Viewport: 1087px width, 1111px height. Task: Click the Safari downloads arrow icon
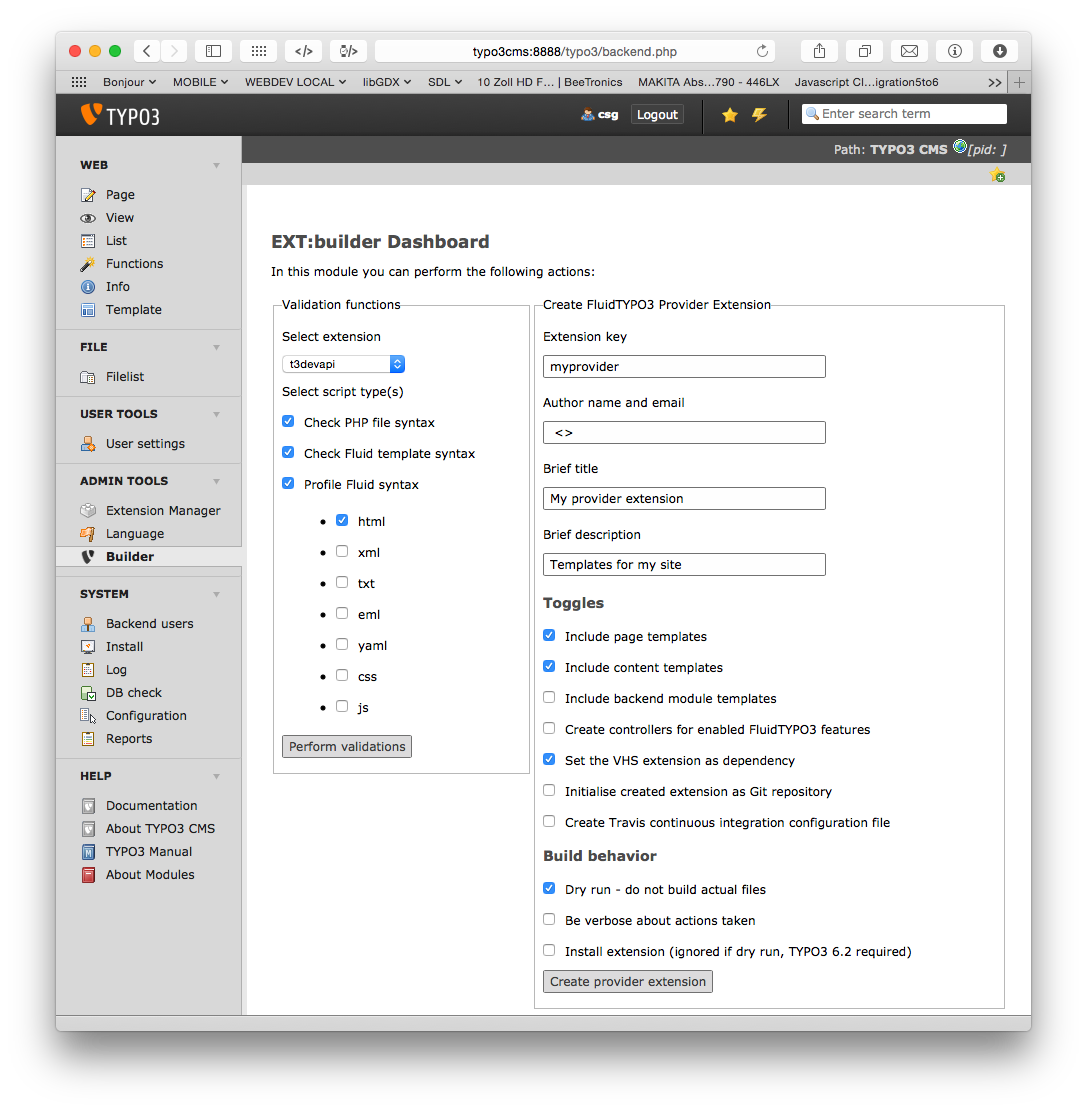999,51
